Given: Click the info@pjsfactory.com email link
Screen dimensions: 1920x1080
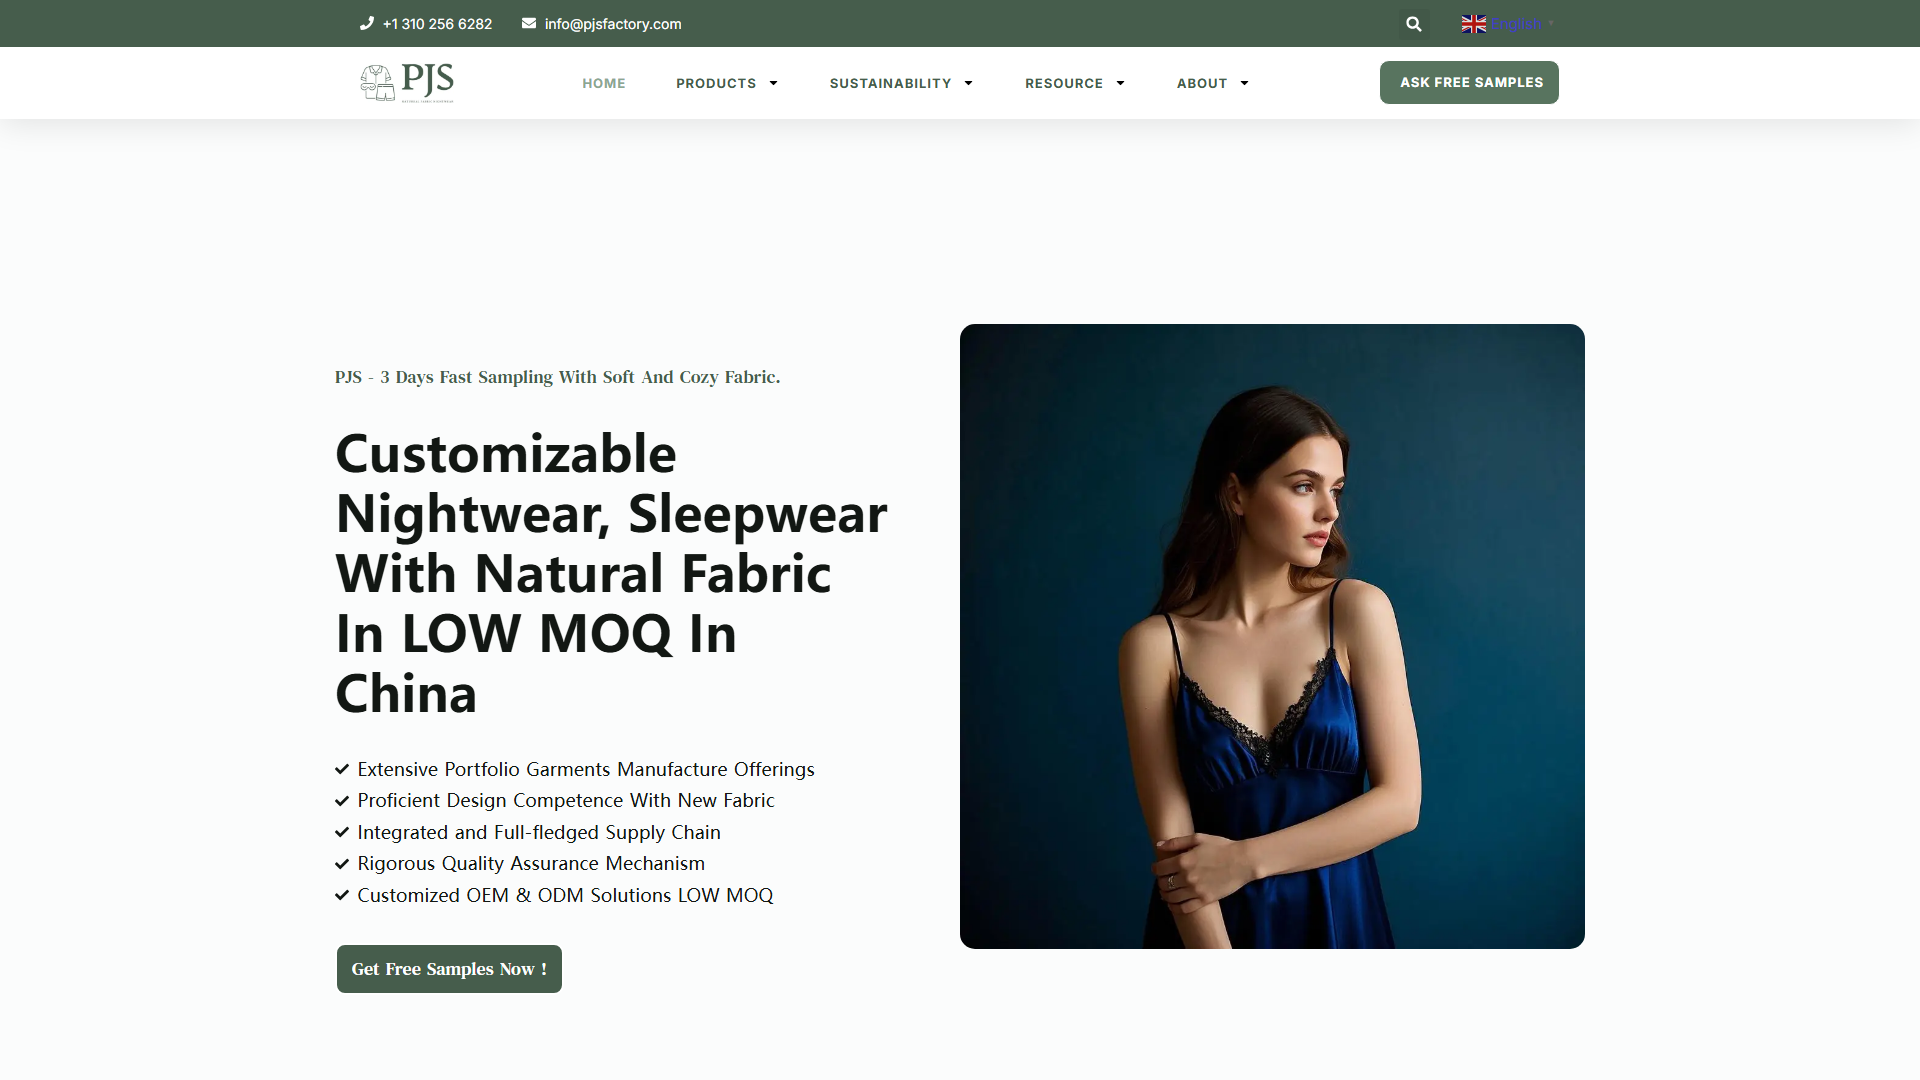Looking at the screenshot, I should (x=613, y=24).
